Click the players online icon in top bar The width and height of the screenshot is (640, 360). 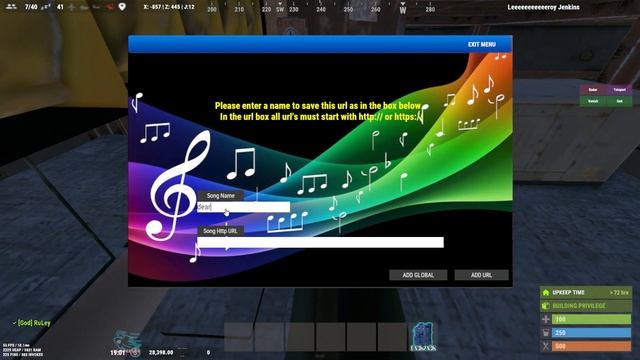pyautogui.click(x=11, y=7)
